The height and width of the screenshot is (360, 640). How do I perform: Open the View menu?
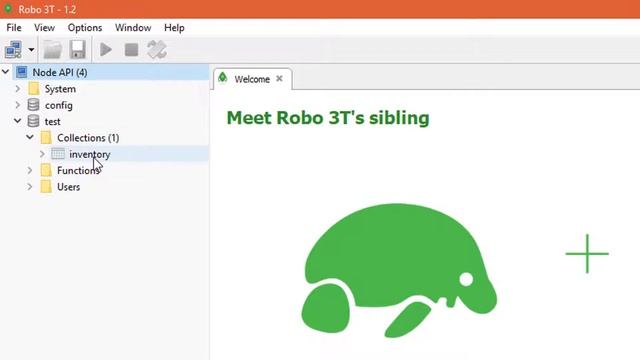pos(44,28)
